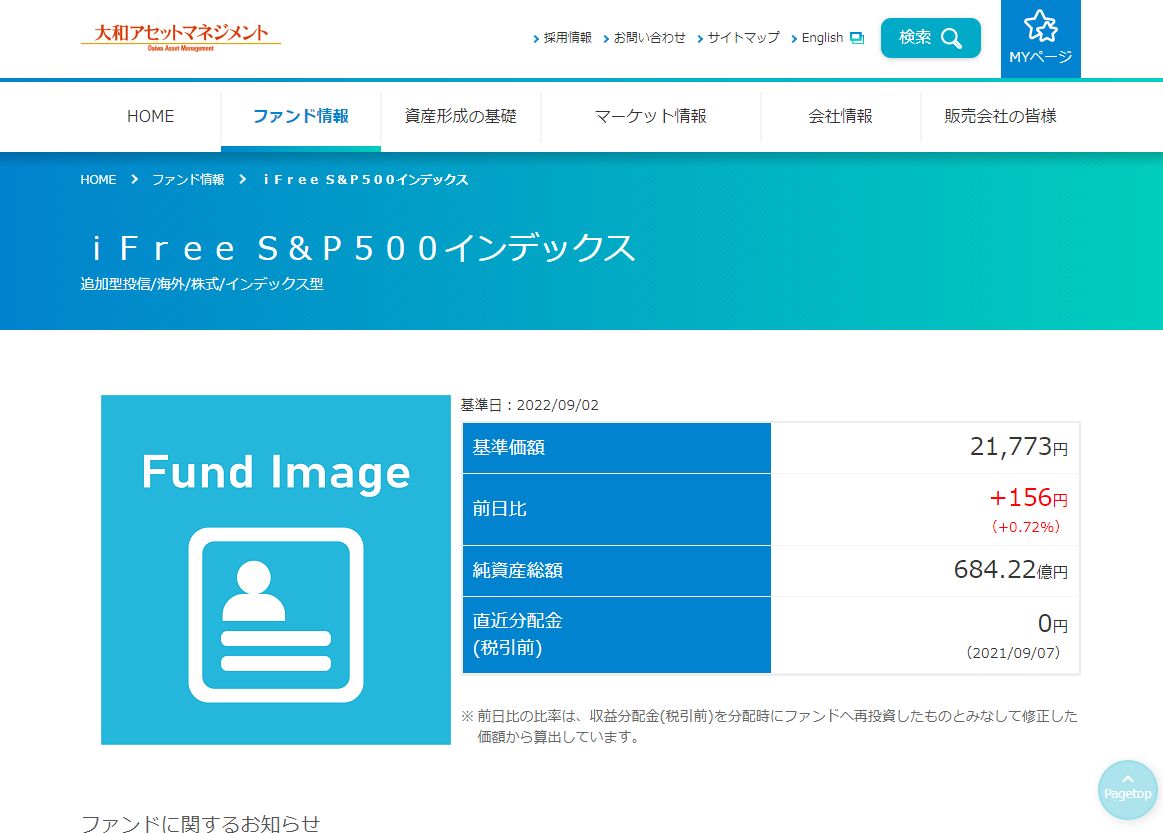Click the chevron before English
The image size is (1163, 833).
(794, 39)
